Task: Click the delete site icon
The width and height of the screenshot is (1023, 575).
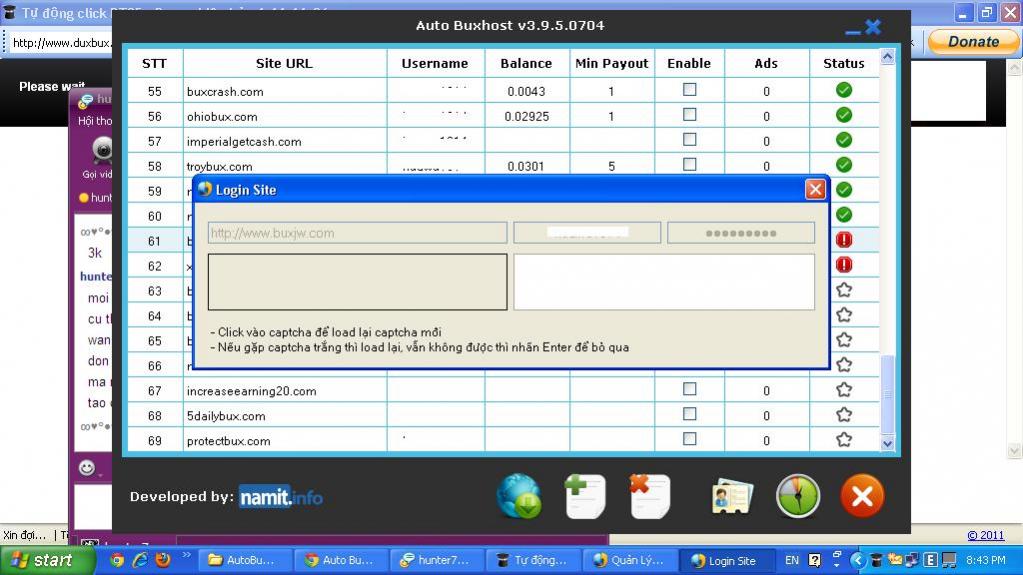Action: 649,497
